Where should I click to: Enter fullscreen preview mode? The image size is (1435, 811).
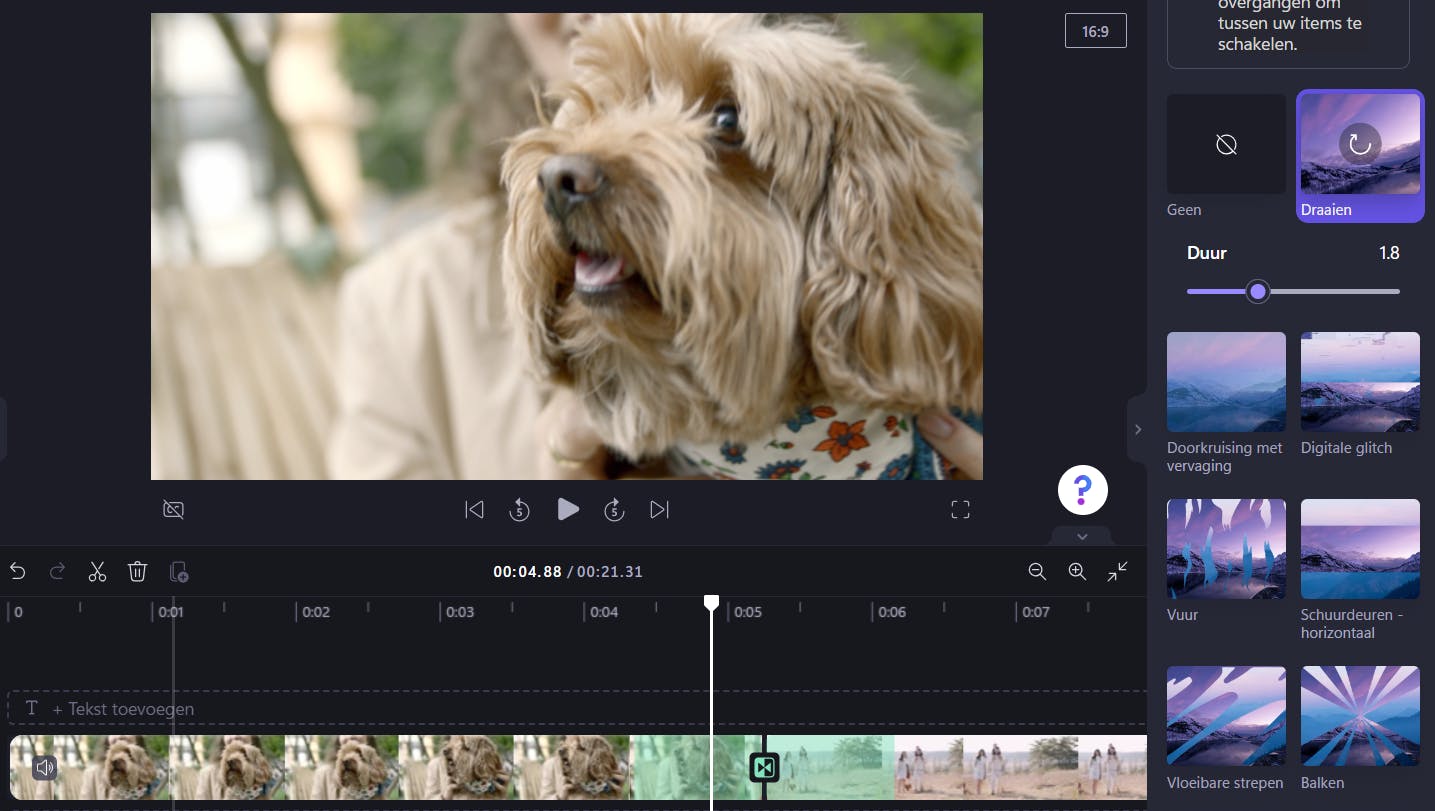coord(960,510)
